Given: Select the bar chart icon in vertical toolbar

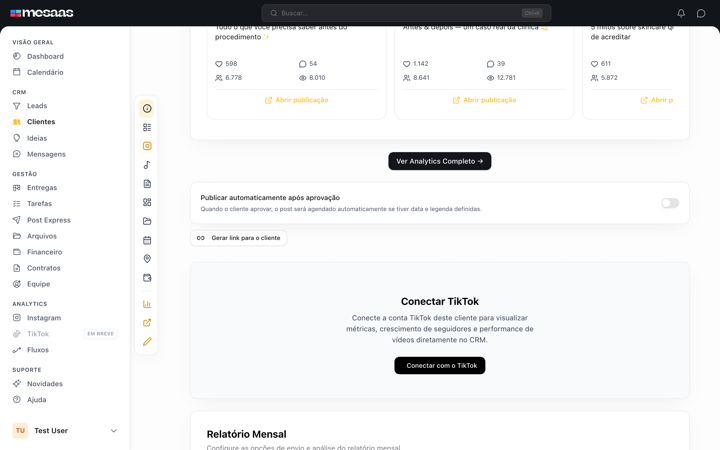Looking at the screenshot, I should 147,304.
